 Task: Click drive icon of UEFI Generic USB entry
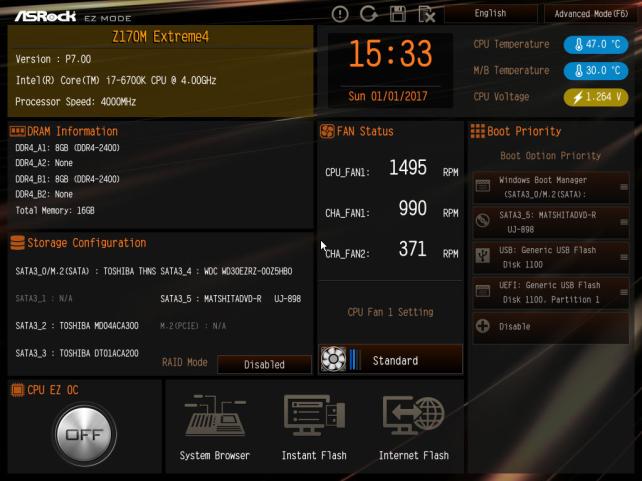click(x=483, y=291)
